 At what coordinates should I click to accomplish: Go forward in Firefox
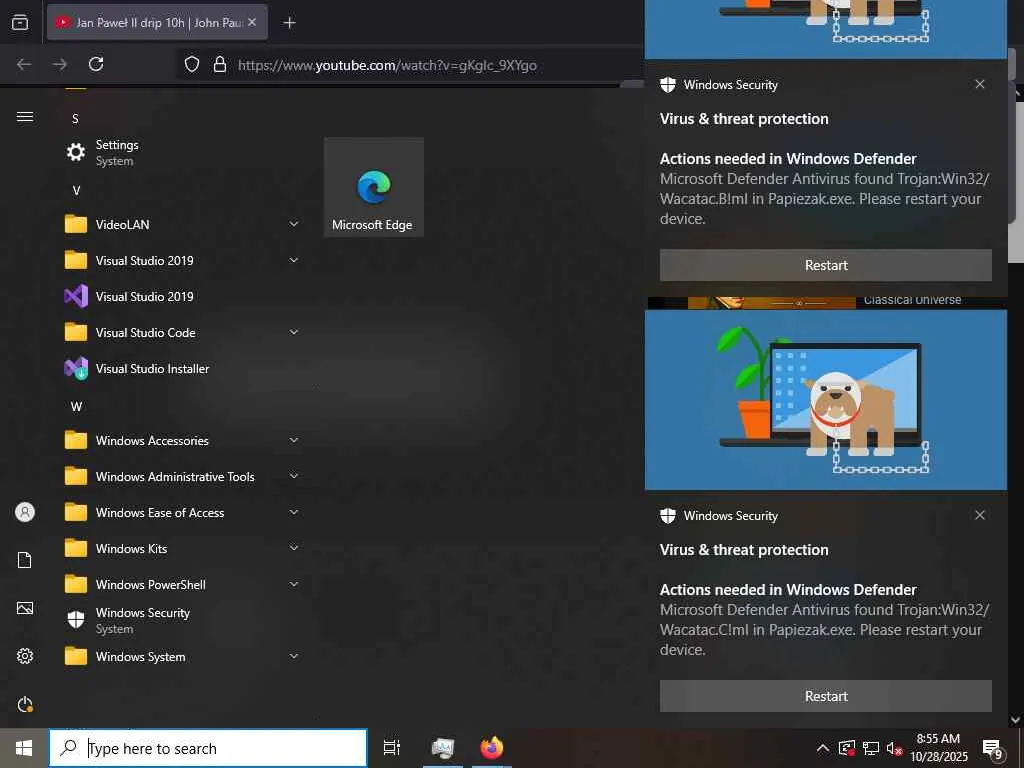59,64
